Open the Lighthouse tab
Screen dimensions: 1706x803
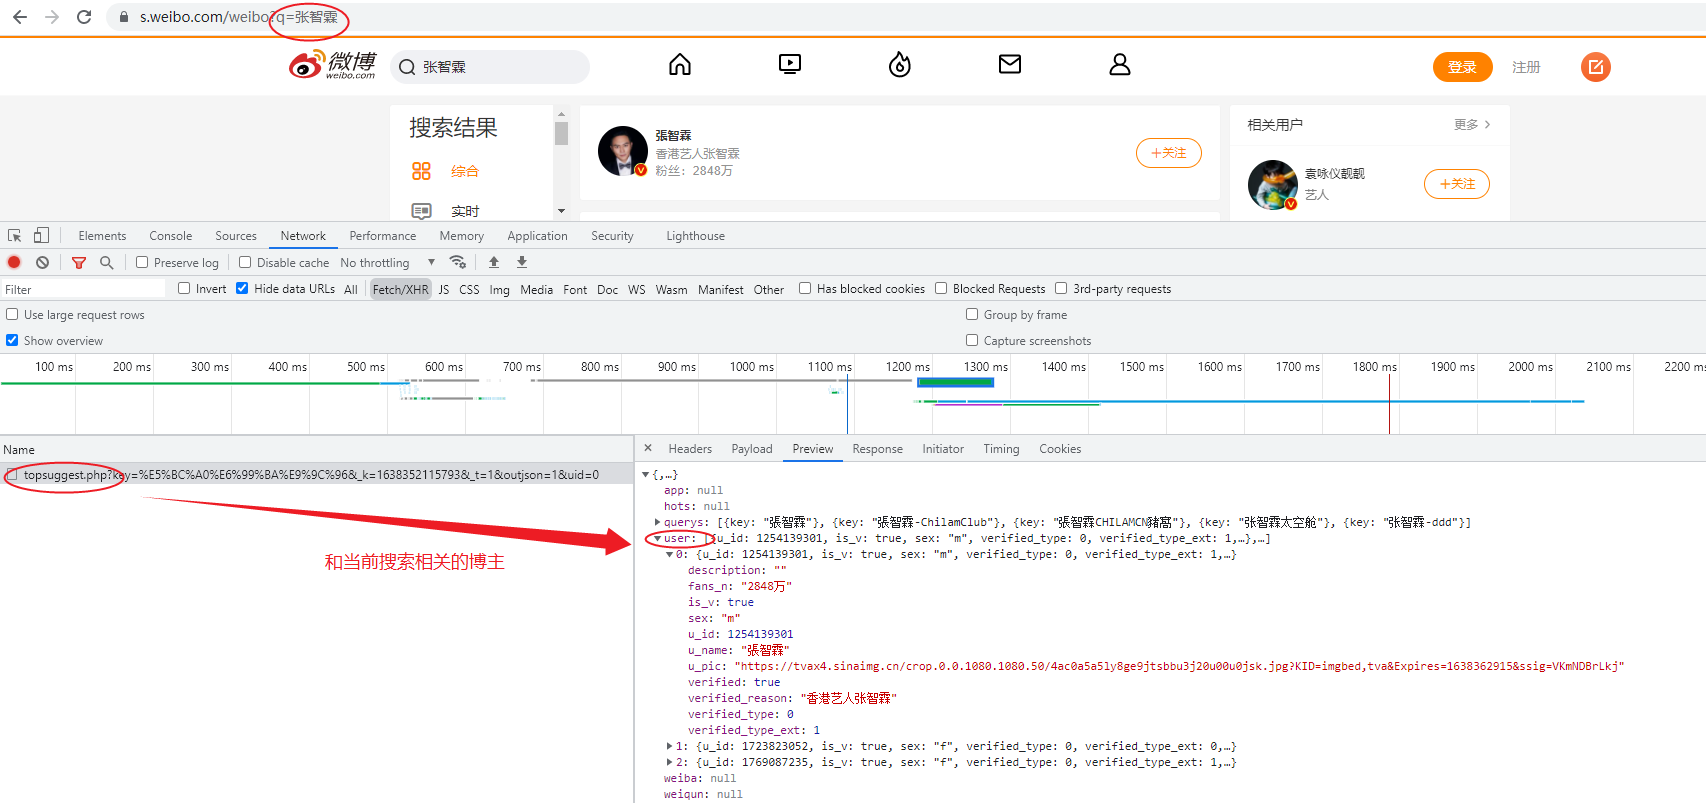696,236
